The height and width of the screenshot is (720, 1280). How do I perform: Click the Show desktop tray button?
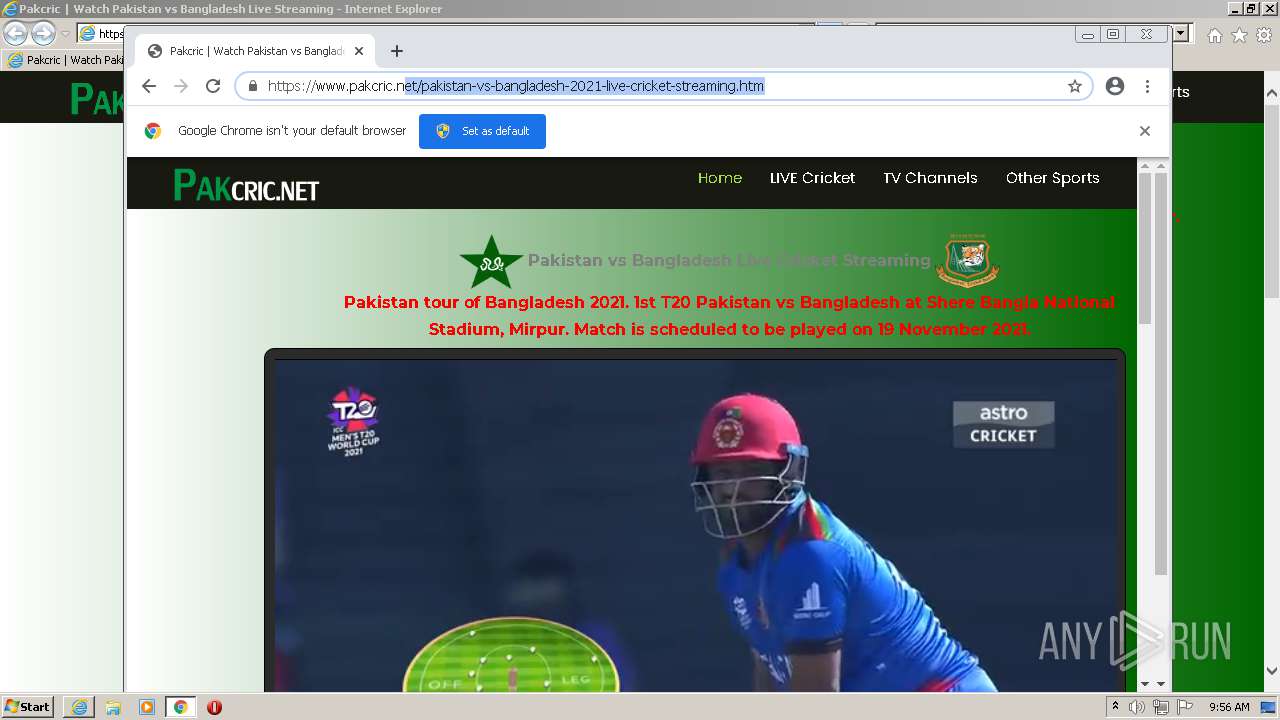(x=1270, y=707)
